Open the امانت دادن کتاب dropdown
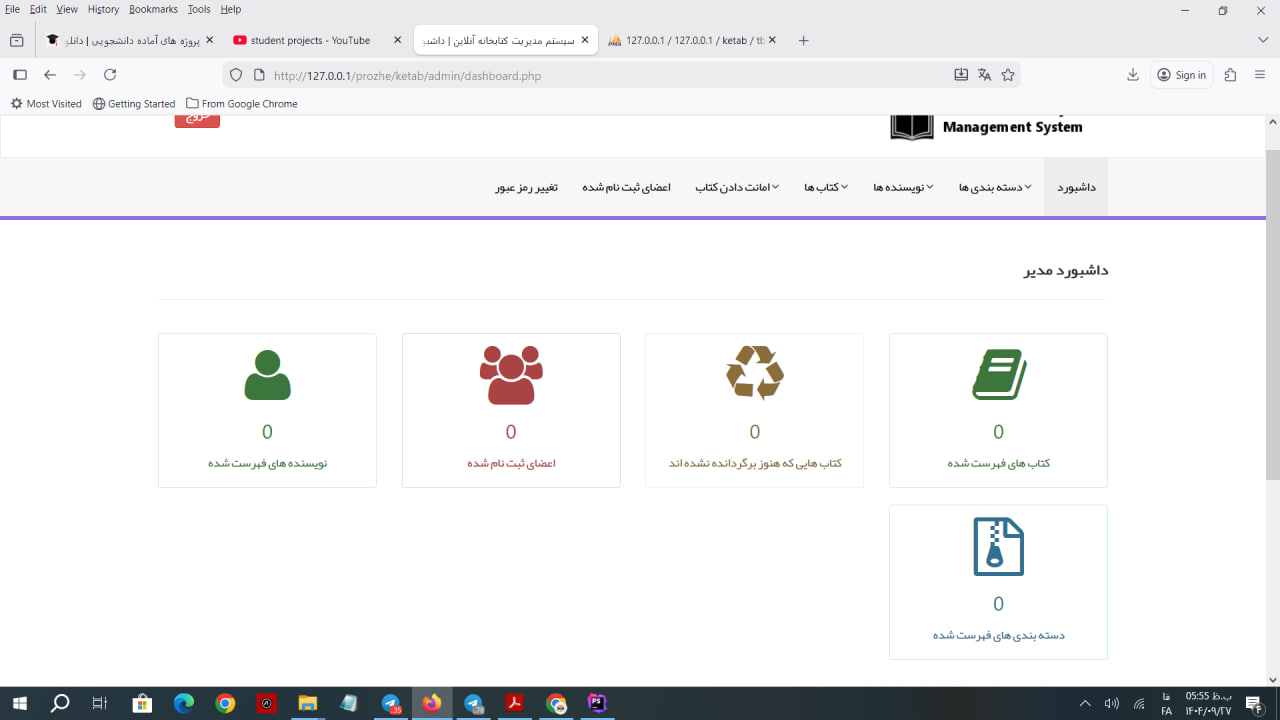This screenshot has height=720, width=1280. pyautogui.click(x=737, y=188)
